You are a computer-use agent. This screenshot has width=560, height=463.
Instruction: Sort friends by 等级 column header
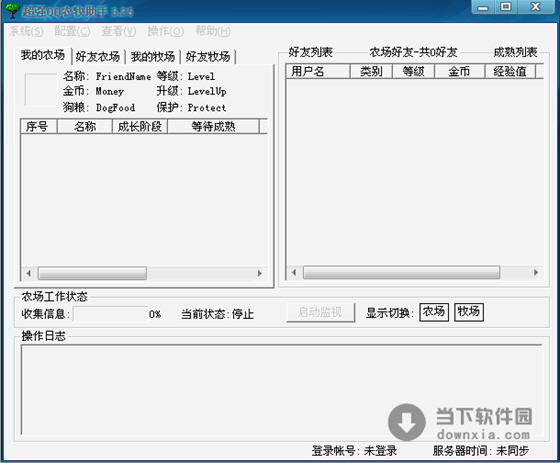click(413, 71)
